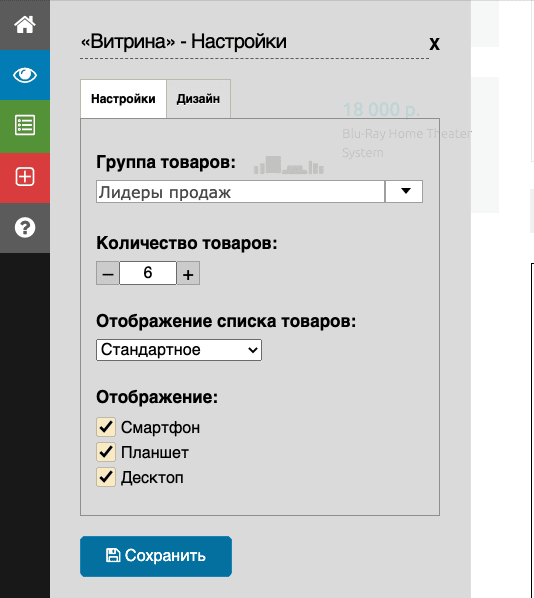Decrease product quantity with minus button
The image size is (534, 598).
click(108, 273)
